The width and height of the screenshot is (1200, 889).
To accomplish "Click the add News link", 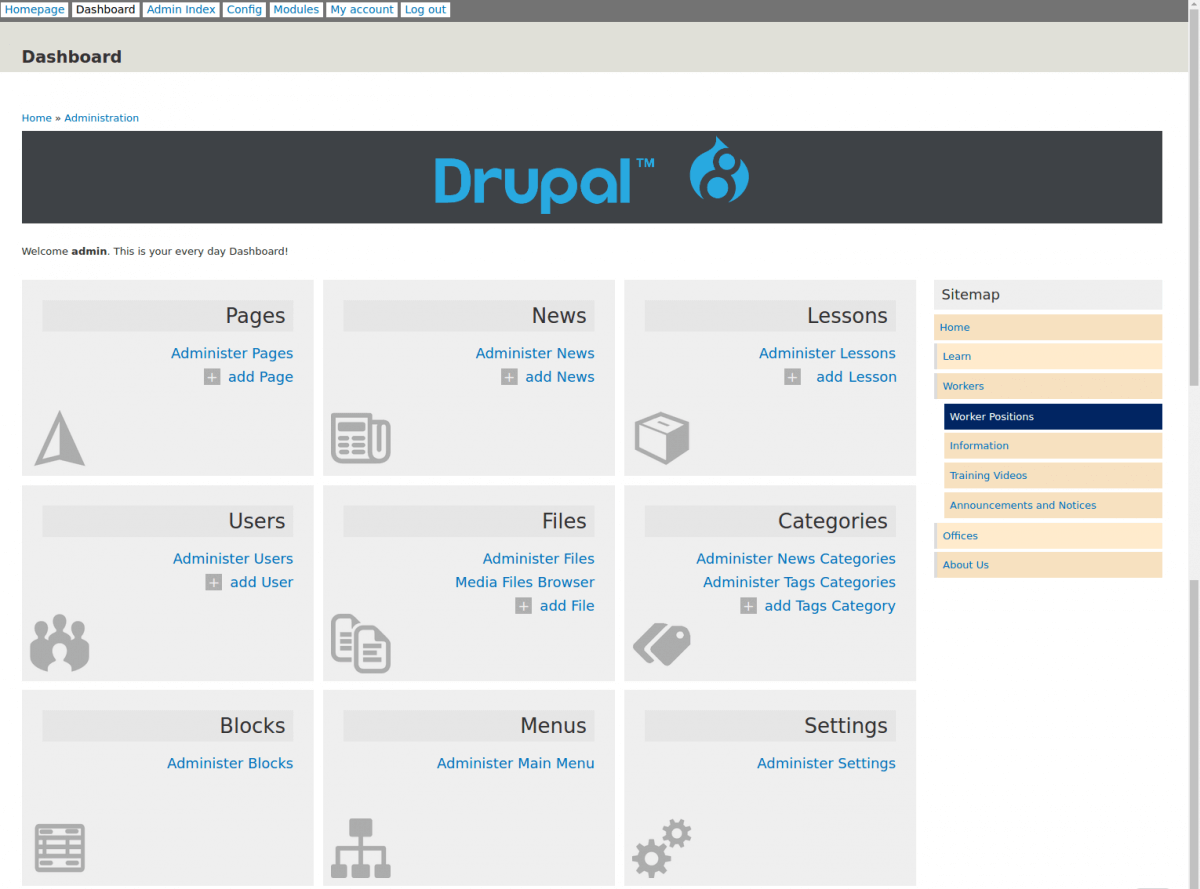I will [560, 377].
